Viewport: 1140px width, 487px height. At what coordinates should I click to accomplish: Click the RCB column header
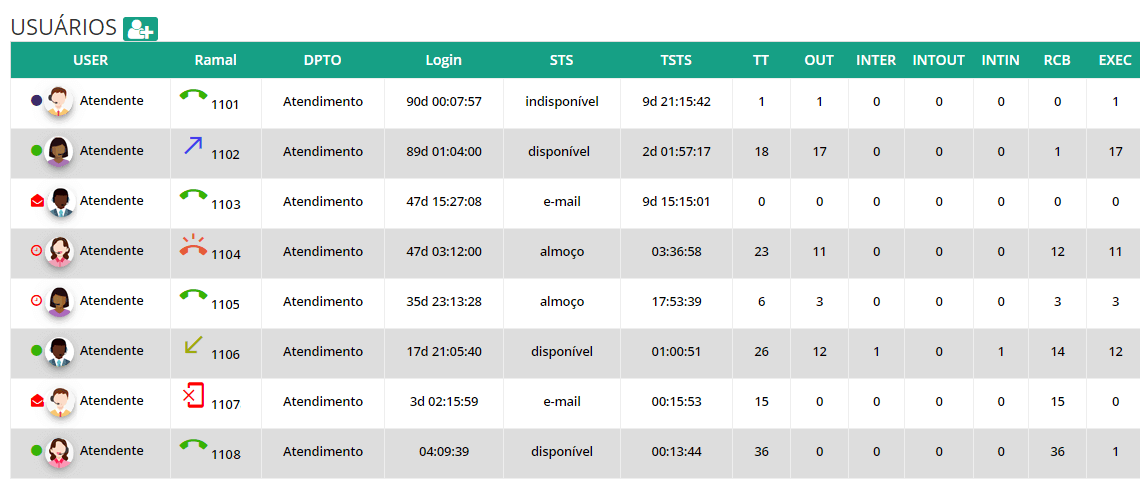tap(1057, 60)
